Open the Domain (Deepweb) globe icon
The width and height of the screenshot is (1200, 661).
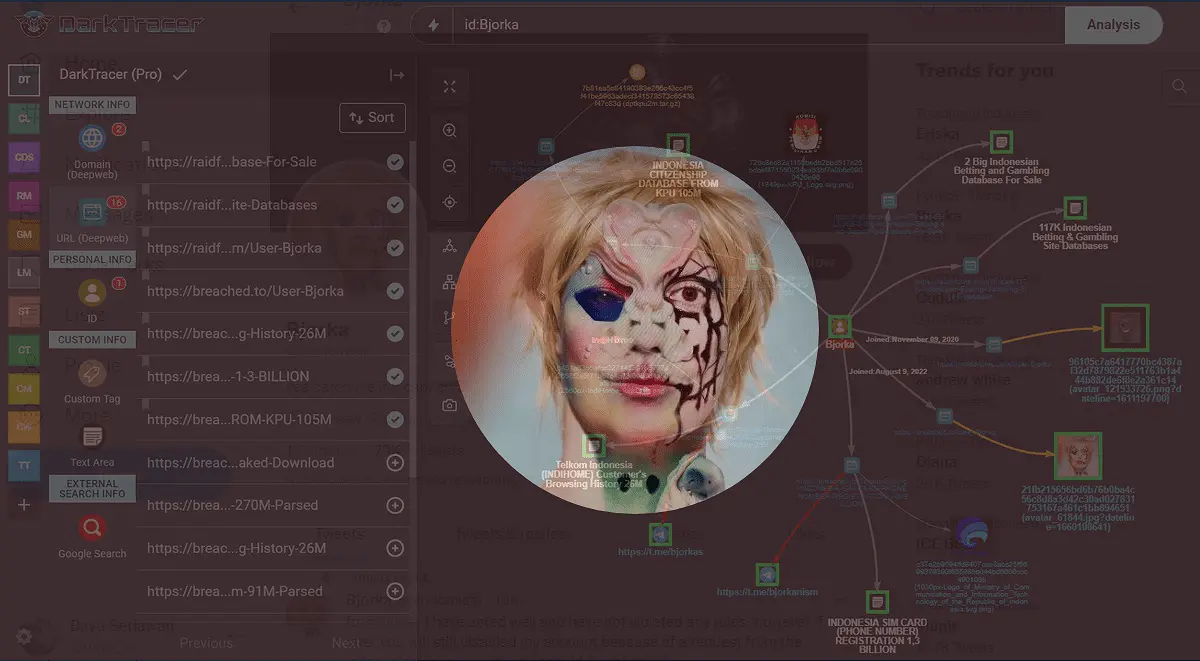coord(92,138)
